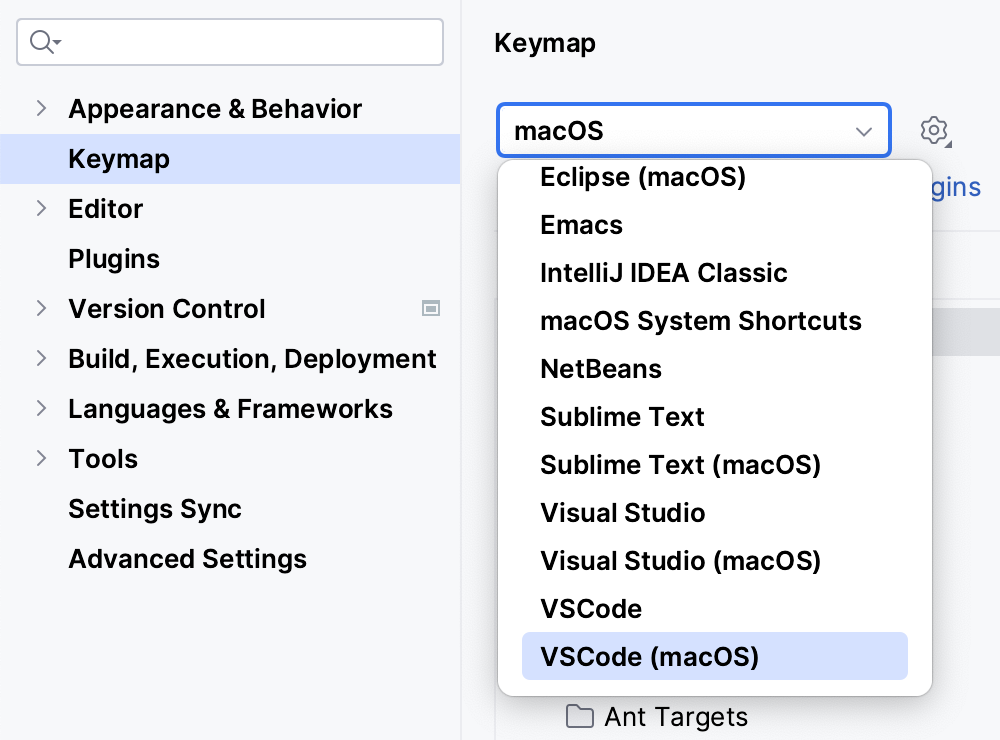Choose the NetBeans keymap
The image size is (1000, 740).
point(714,369)
